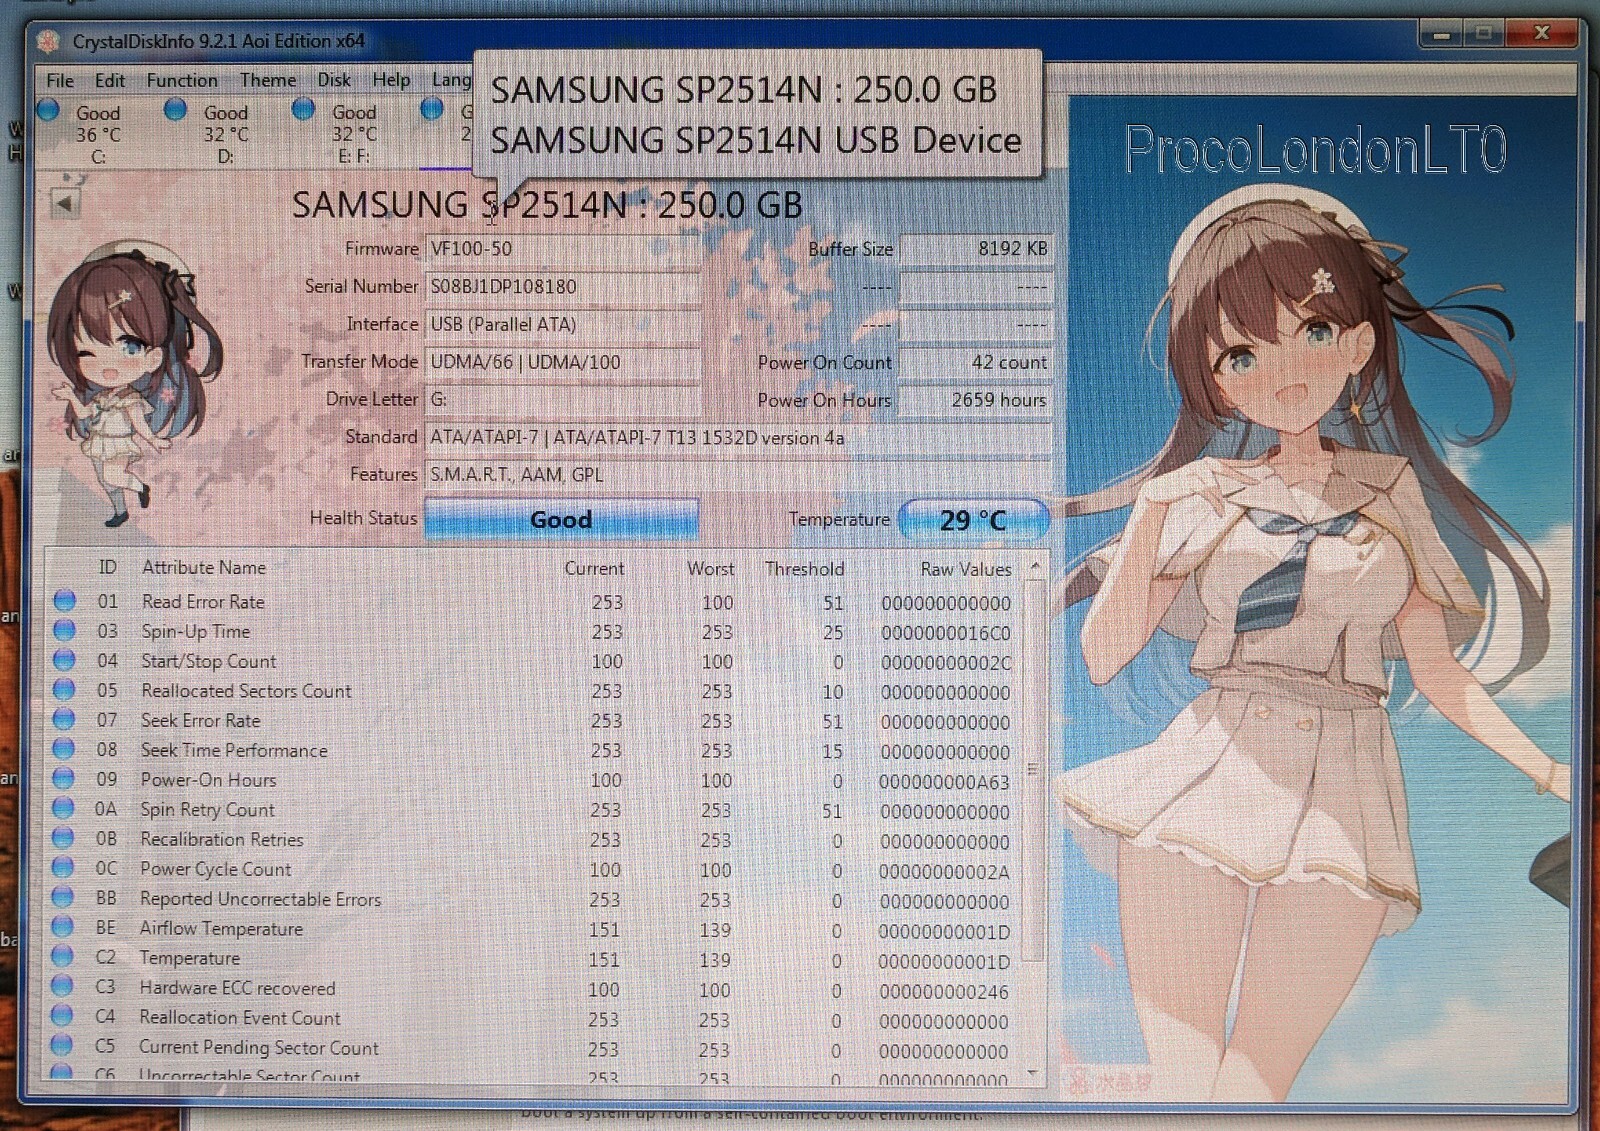Click the Spin-Up Time status orb
This screenshot has width=1600, height=1131.
pos(64,630)
